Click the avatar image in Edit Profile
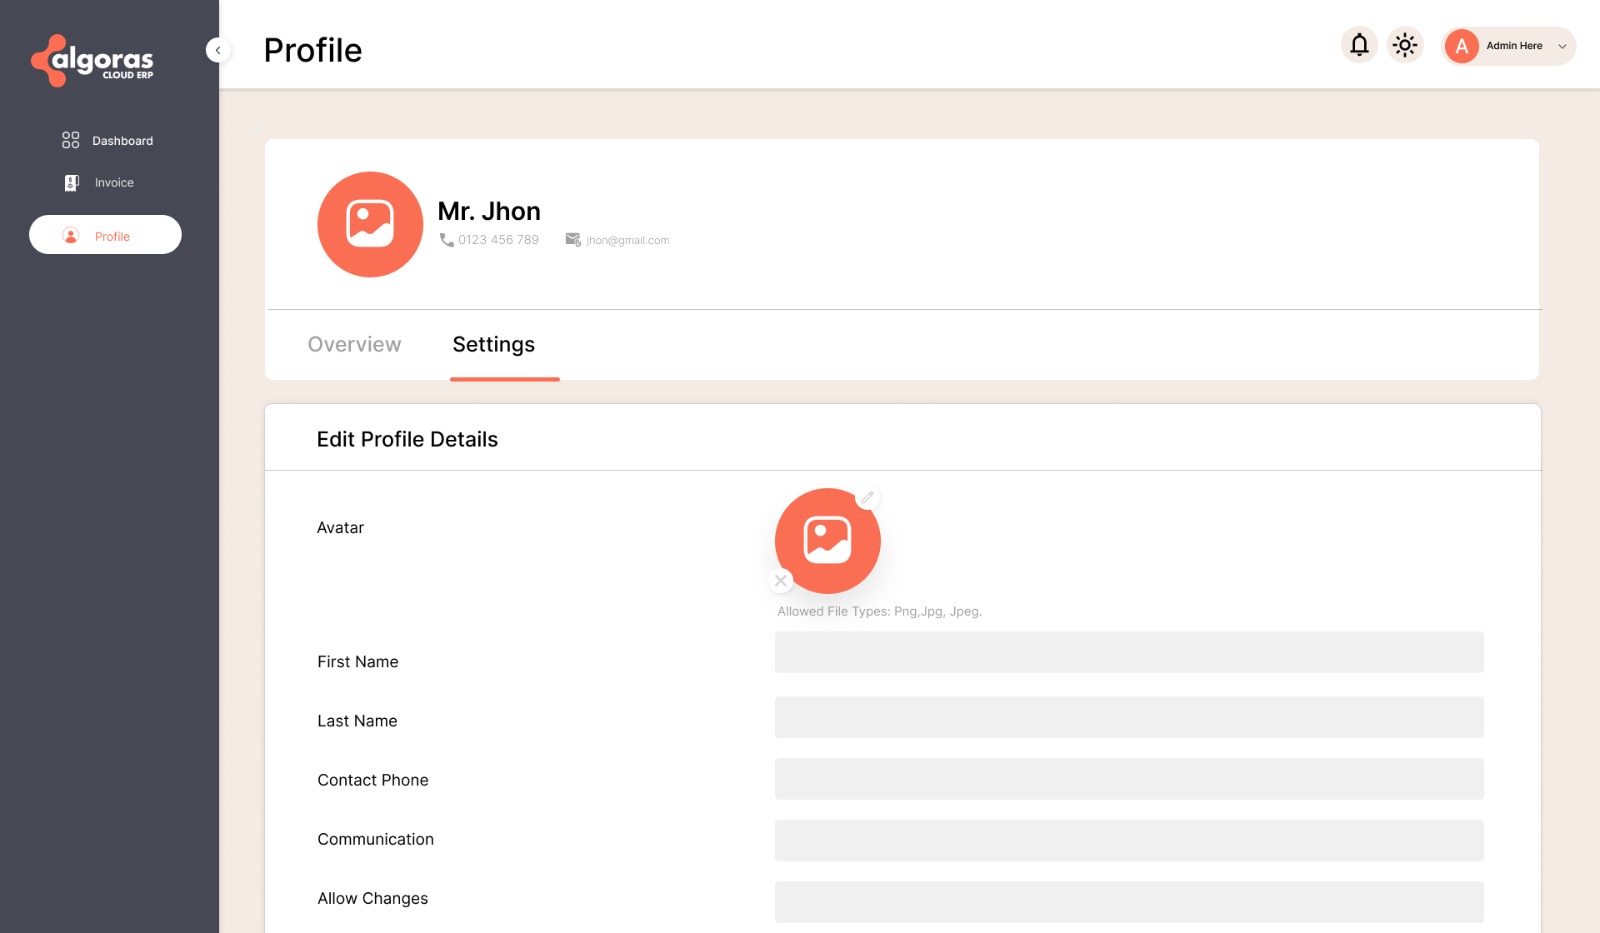1600x933 pixels. pyautogui.click(x=828, y=541)
